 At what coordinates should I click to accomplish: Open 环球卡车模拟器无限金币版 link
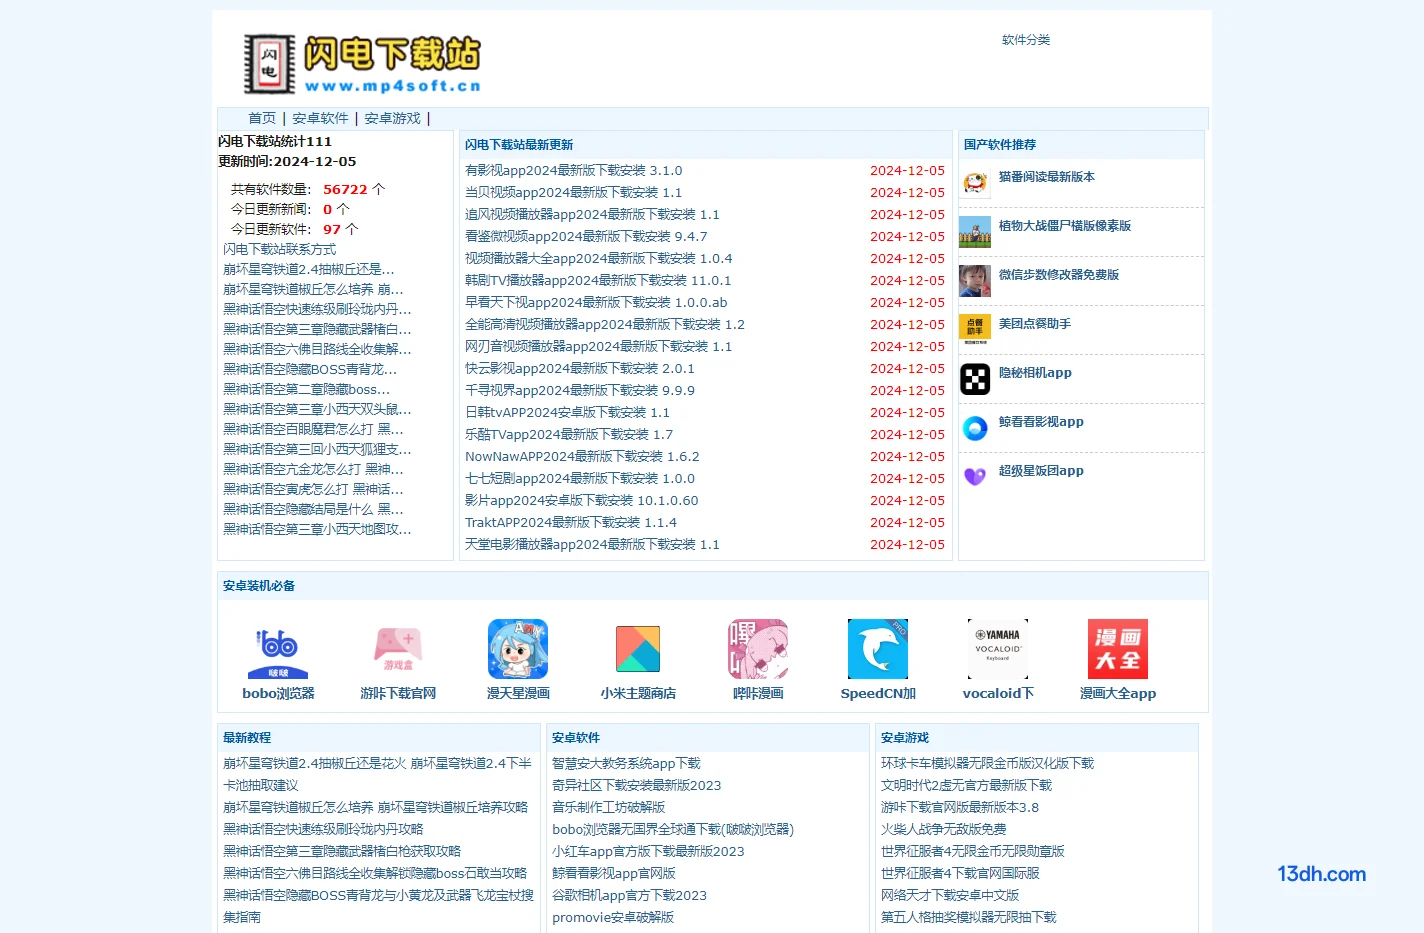(x=988, y=763)
